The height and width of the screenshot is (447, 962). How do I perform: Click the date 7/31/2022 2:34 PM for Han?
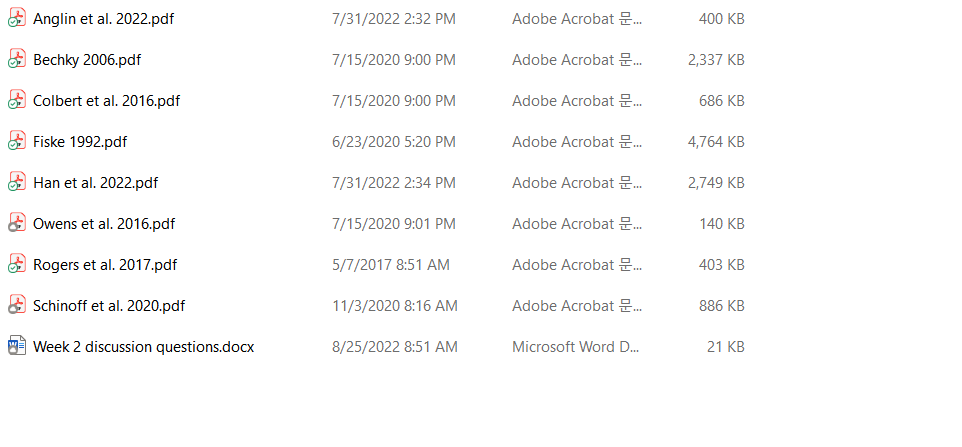pyautogui.click(x=394, y=183)
